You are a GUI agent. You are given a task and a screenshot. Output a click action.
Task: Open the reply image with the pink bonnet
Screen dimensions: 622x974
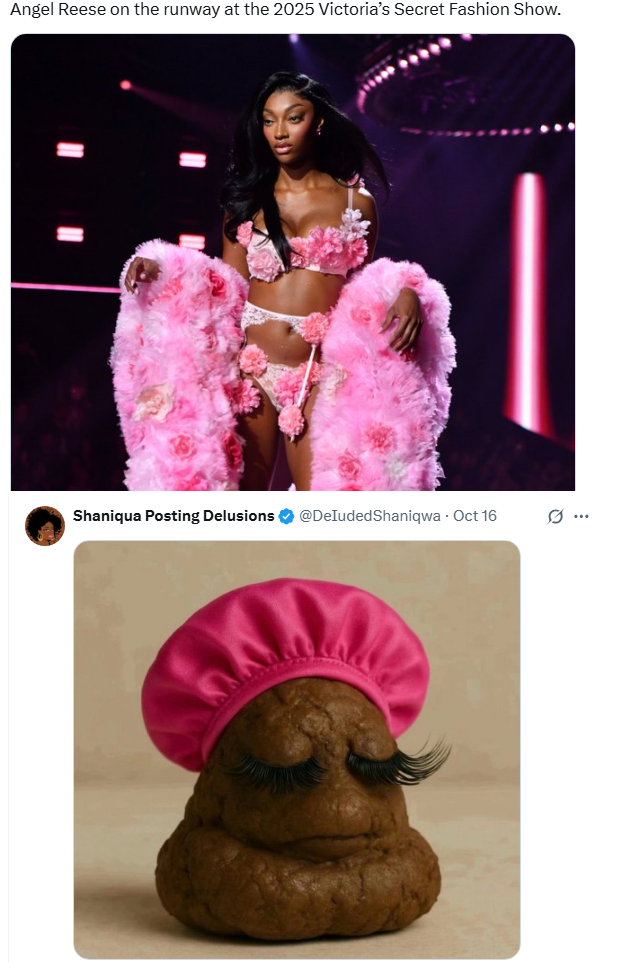coord(297,750)
